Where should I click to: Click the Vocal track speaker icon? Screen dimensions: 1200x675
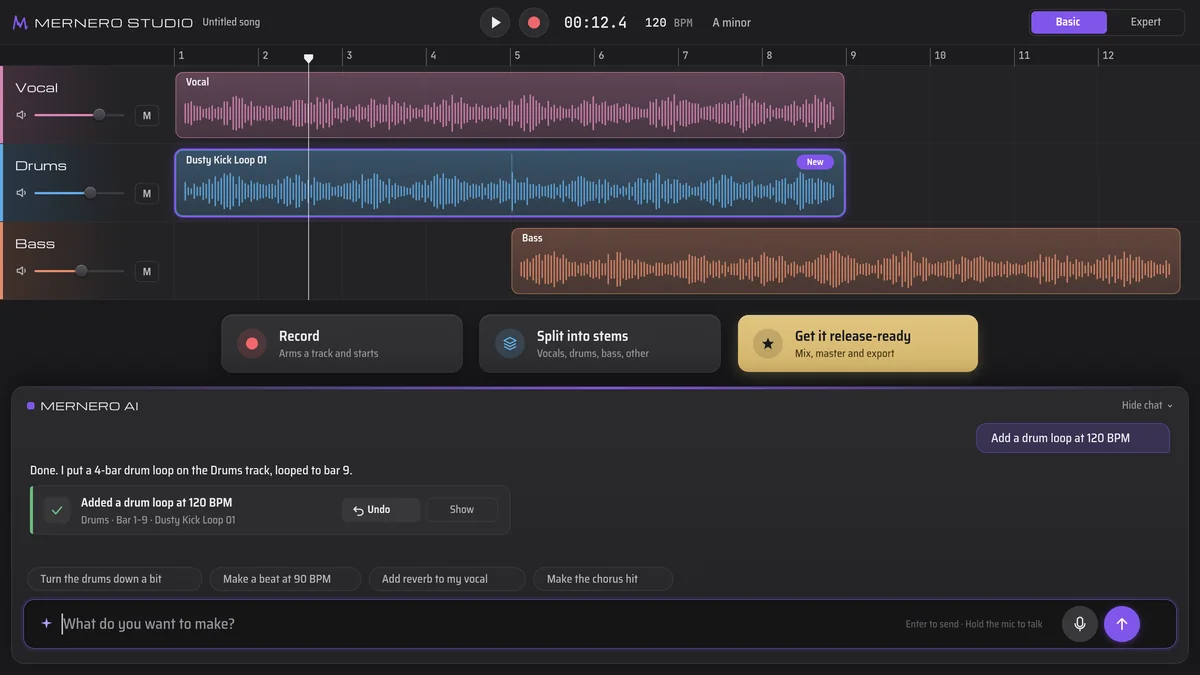[x=21, y=115]
